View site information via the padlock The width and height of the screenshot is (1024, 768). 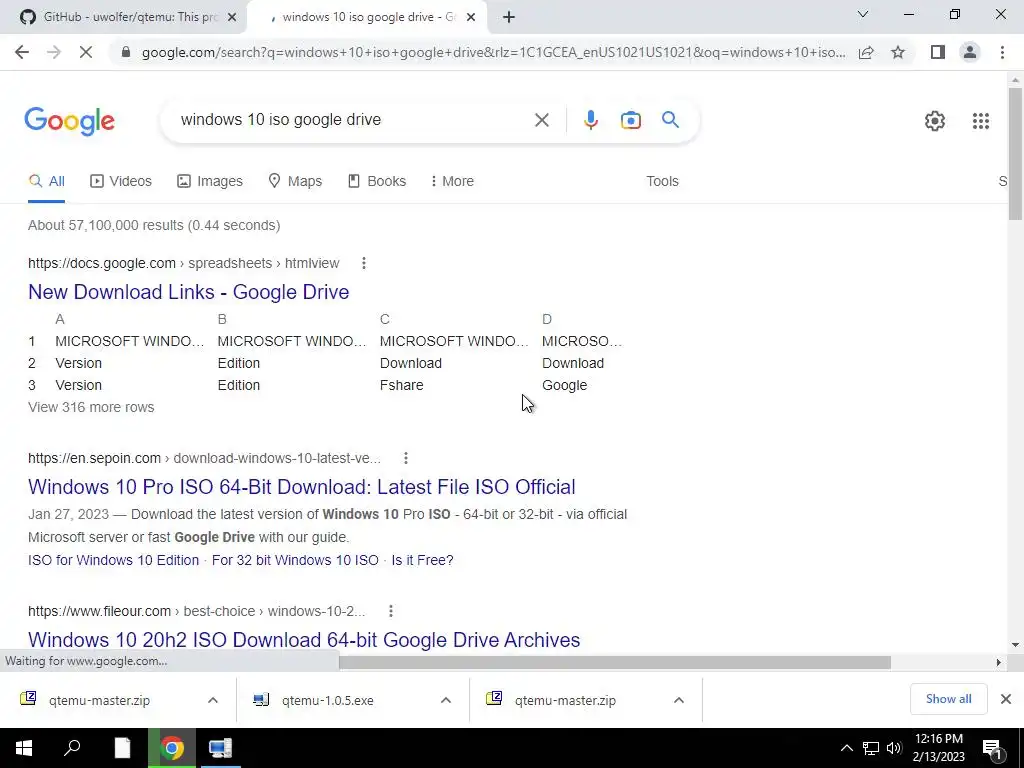125,52
